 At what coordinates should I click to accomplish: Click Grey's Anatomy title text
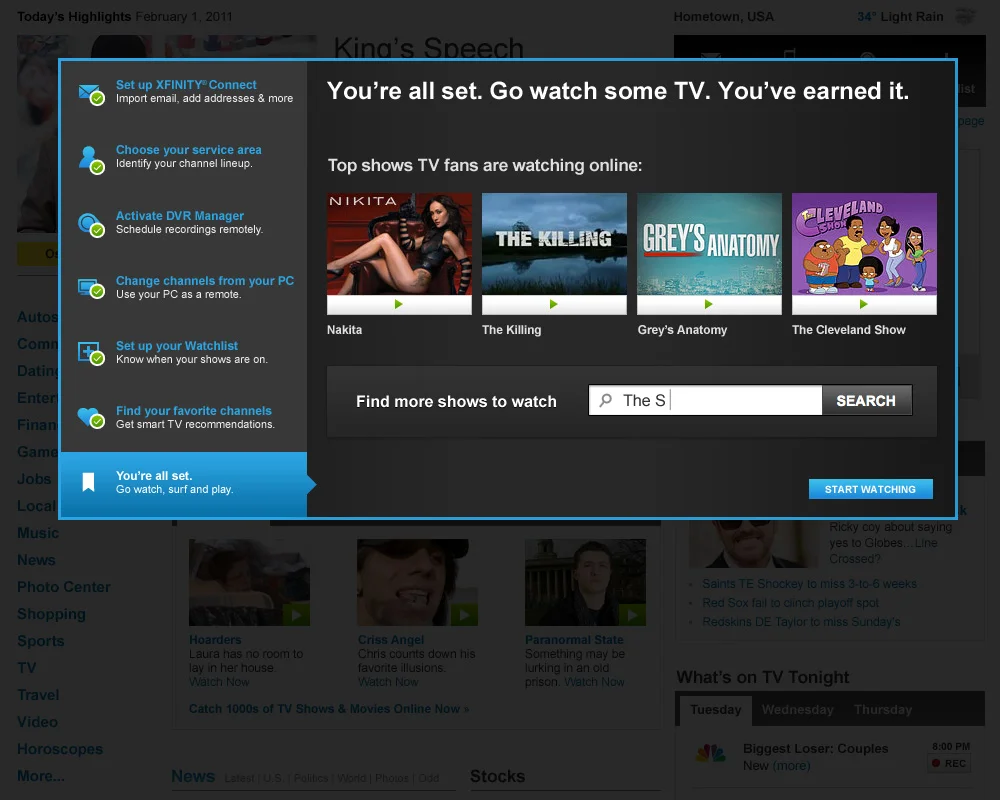coord(682,330)
